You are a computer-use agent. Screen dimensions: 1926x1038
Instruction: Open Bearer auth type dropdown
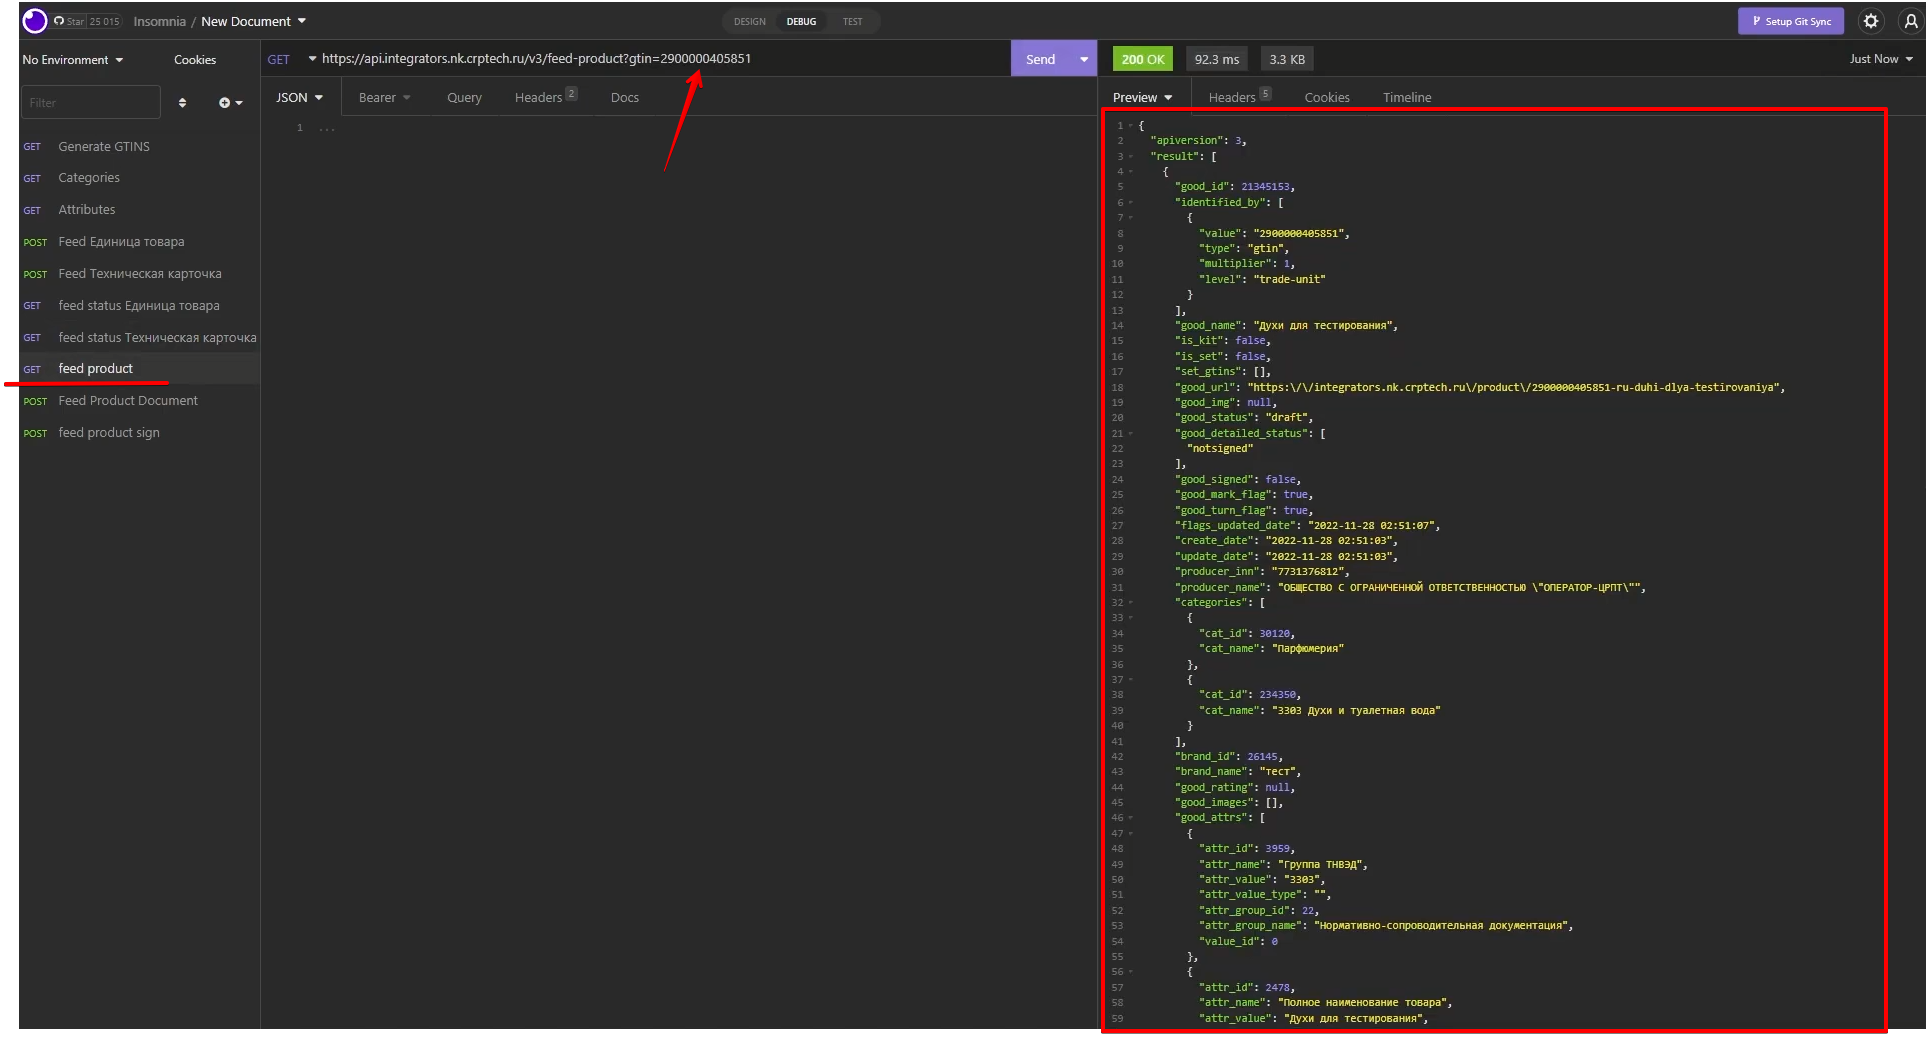(x=384, y=97)
